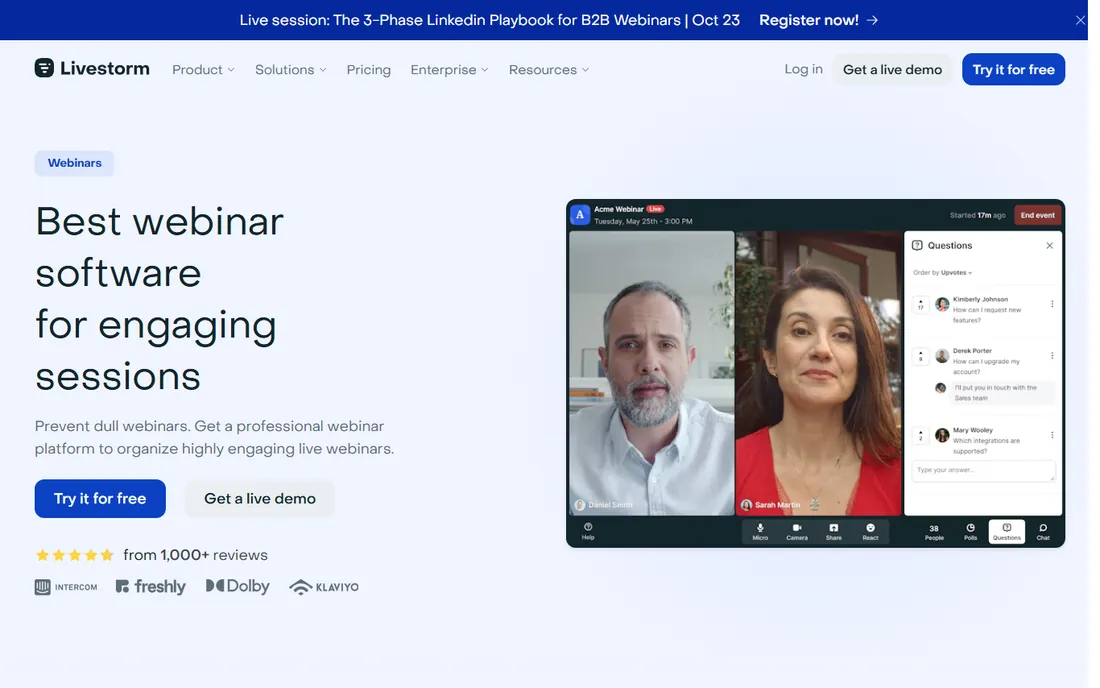Viewport: 1100px width, 688px height.
Task: Upvote Kimberly Johnson's question
Action: [920, 304]
